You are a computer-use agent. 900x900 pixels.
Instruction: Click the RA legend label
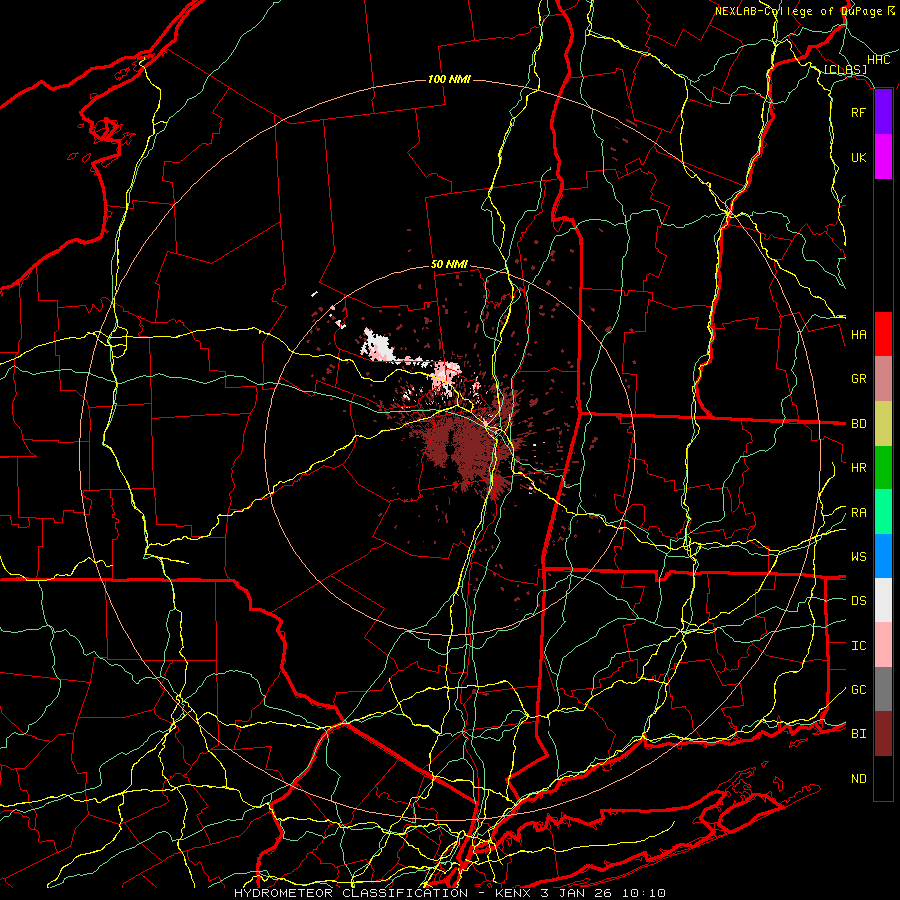[858, 513]
